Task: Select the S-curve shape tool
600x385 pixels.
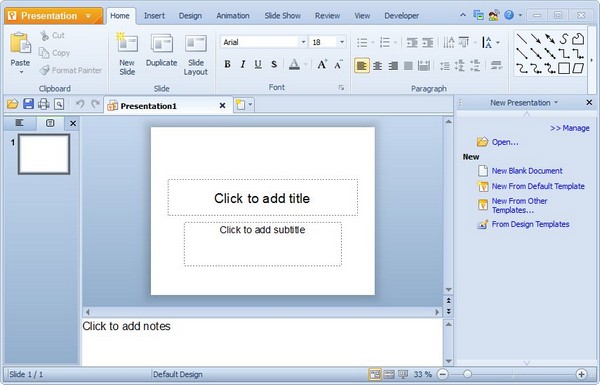Action: [564, 39]
